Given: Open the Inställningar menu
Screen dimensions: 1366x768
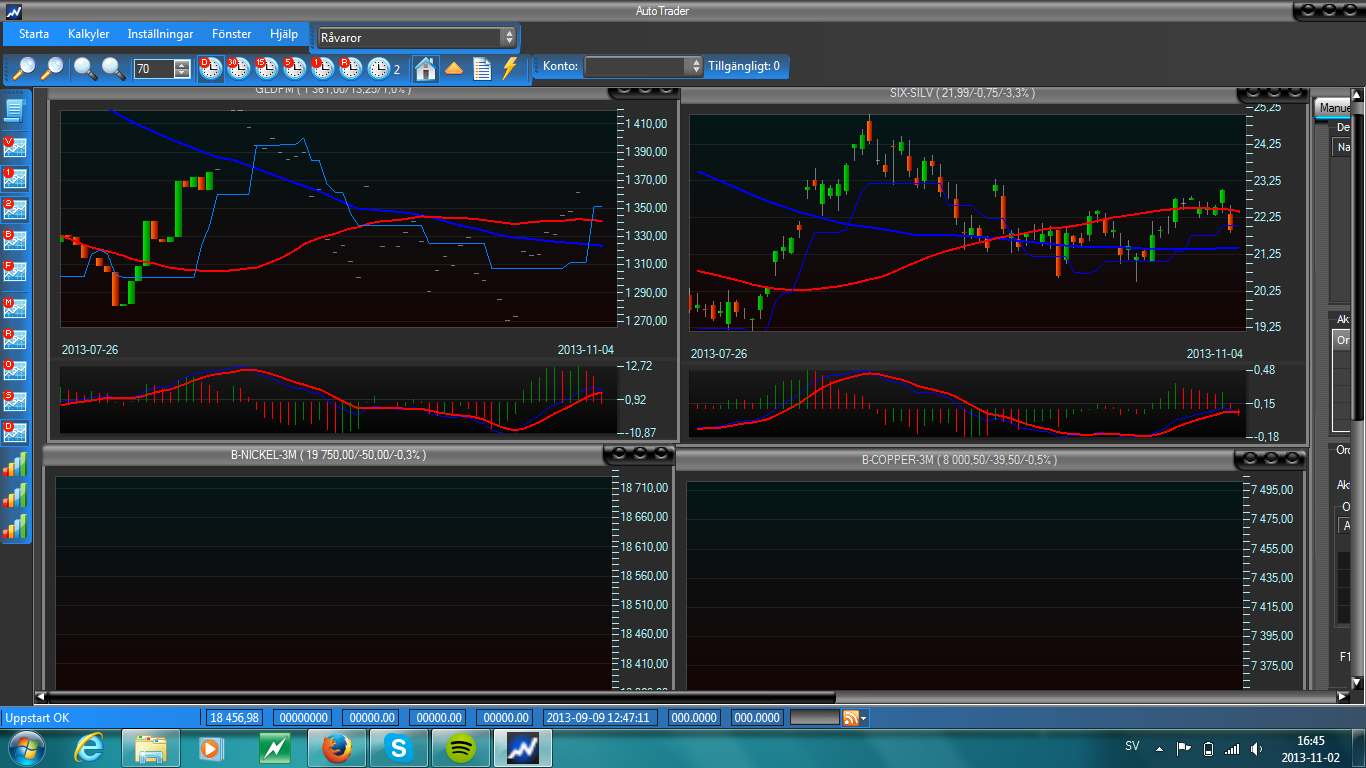Looking at the screenshot, I should click(x=160, y=34).
